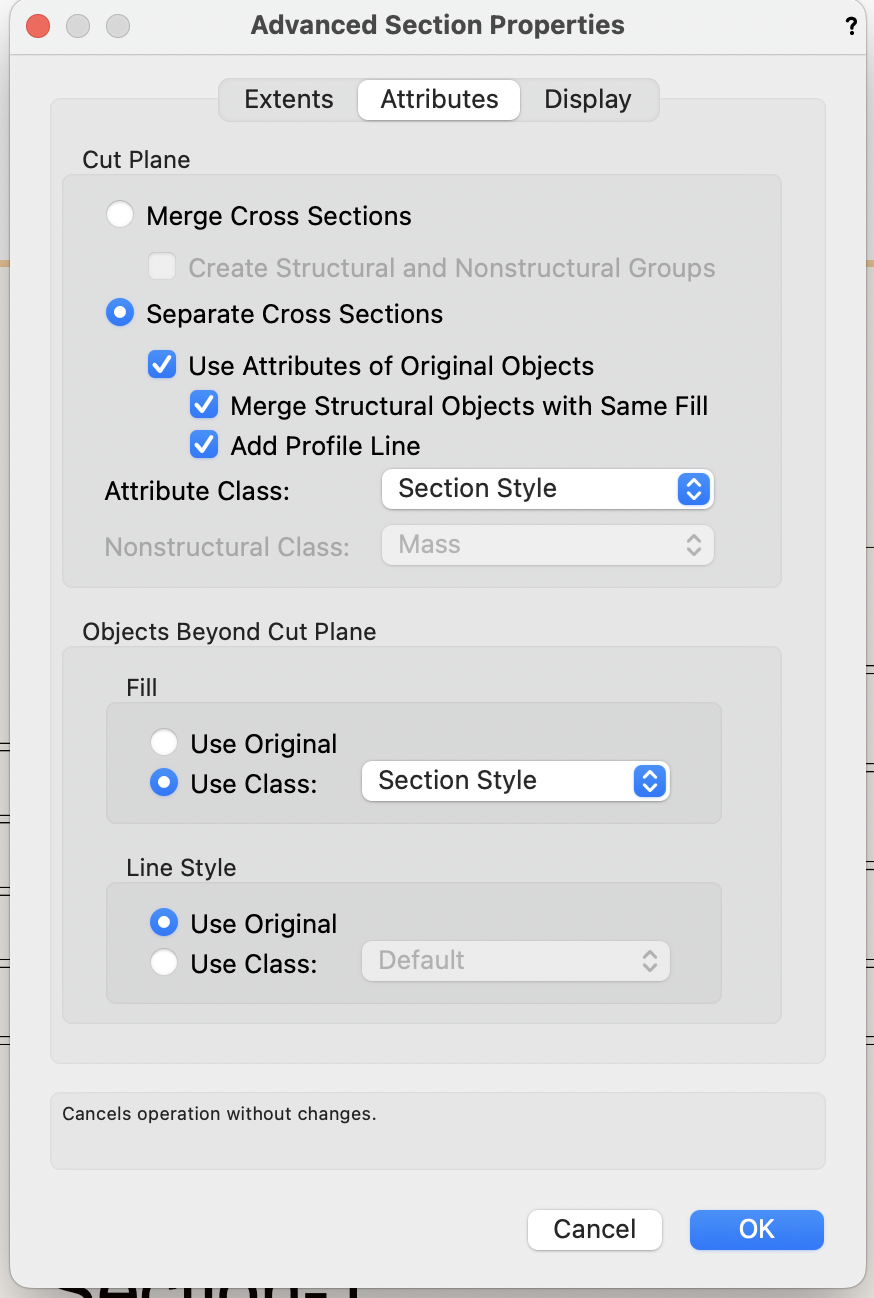Open the help with the question mark icon
This screenshot has width=874, height=1298.
point(851,26)
